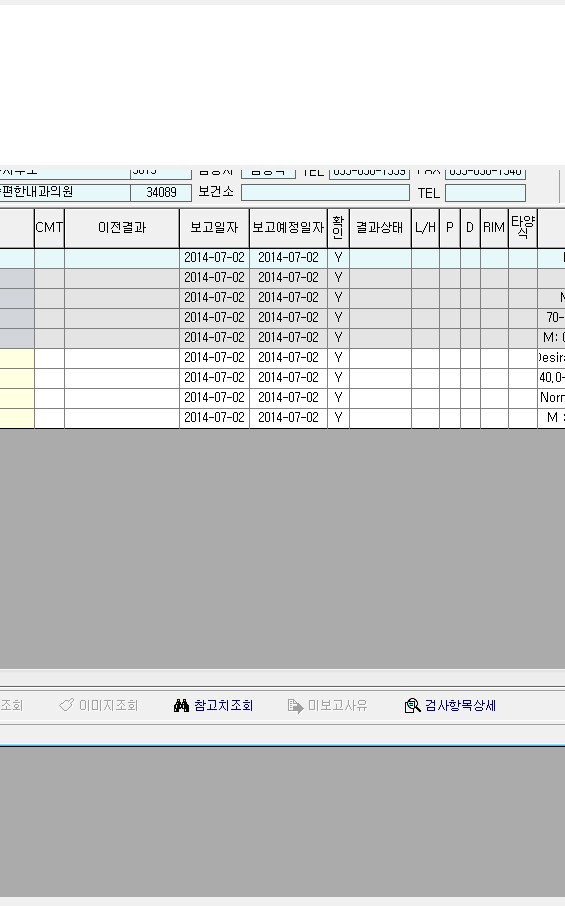
Task: Click the binoculars icon for 참고치조회
Action: click(x=181, y=706)
